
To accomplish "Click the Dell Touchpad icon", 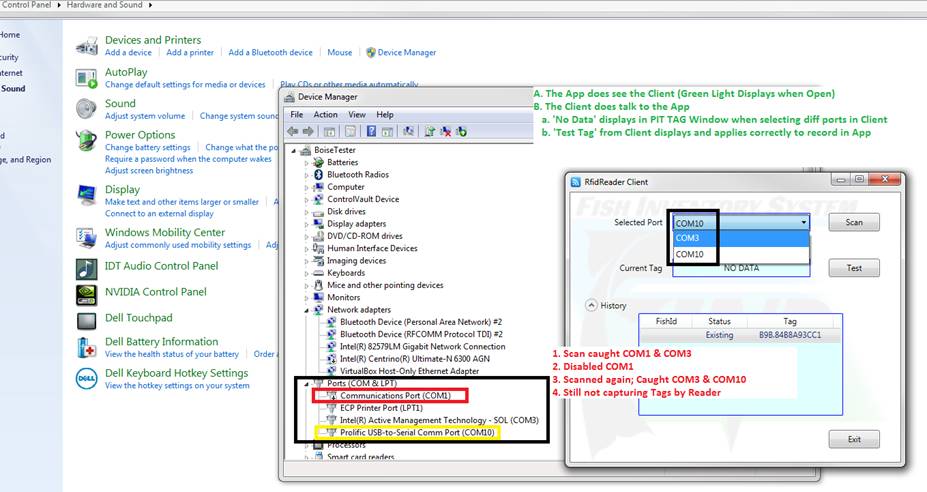I will 87,319.
